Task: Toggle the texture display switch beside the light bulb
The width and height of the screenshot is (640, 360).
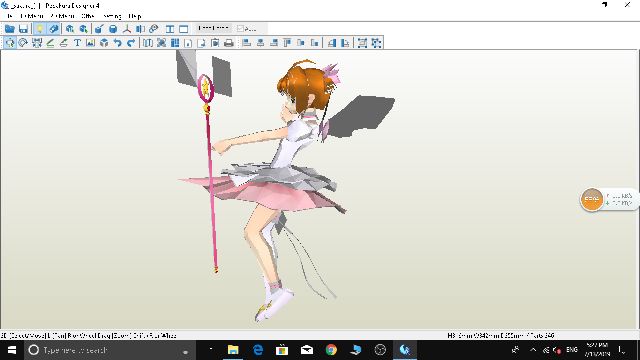Action: pos(53,29)
